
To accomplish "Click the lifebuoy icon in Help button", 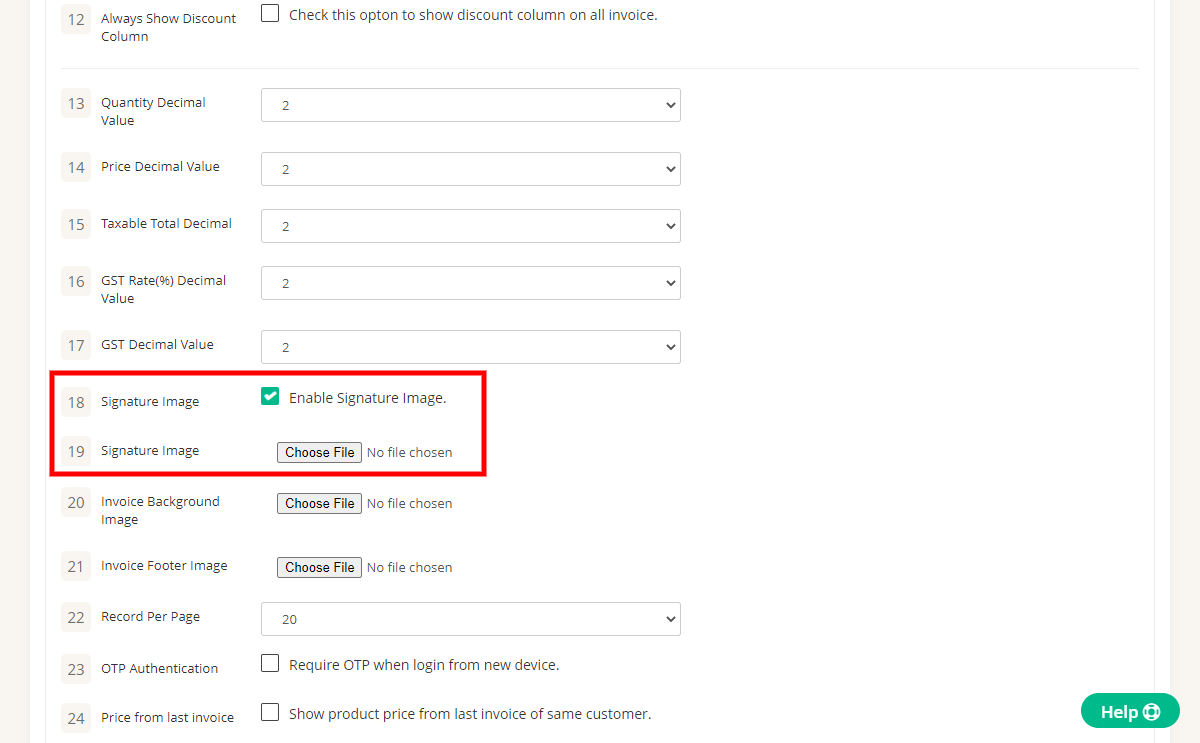I will coord(1151,712).
